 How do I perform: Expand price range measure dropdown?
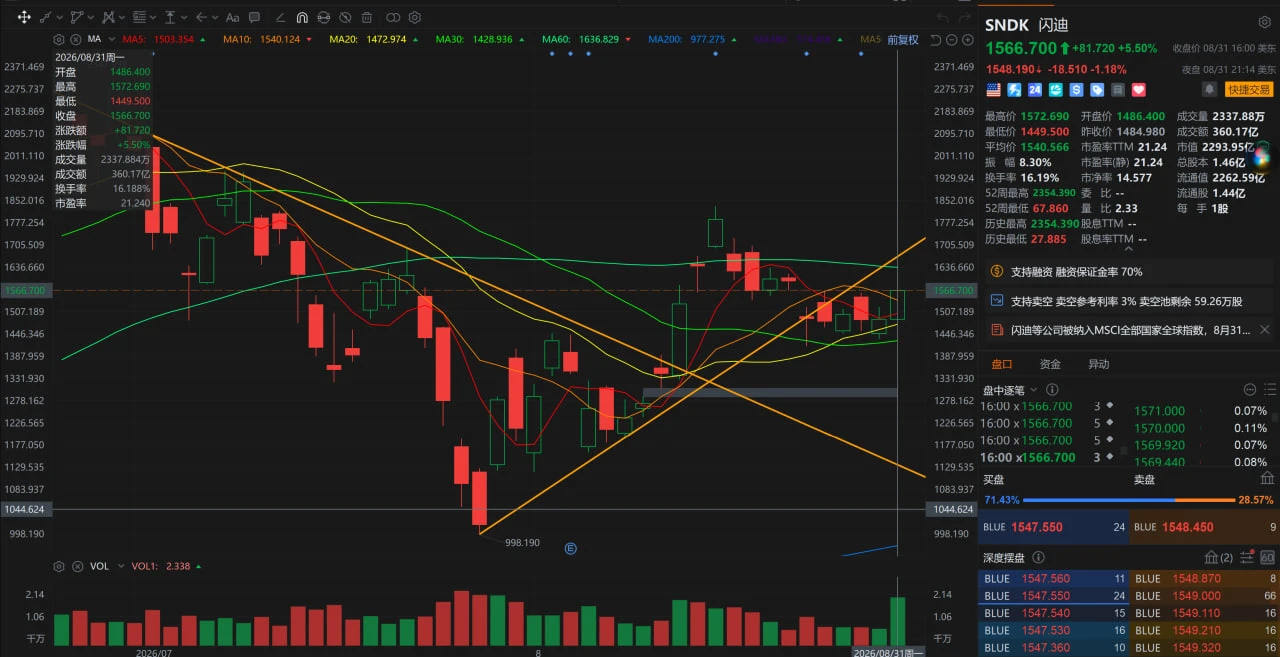[x=184, y=17]
